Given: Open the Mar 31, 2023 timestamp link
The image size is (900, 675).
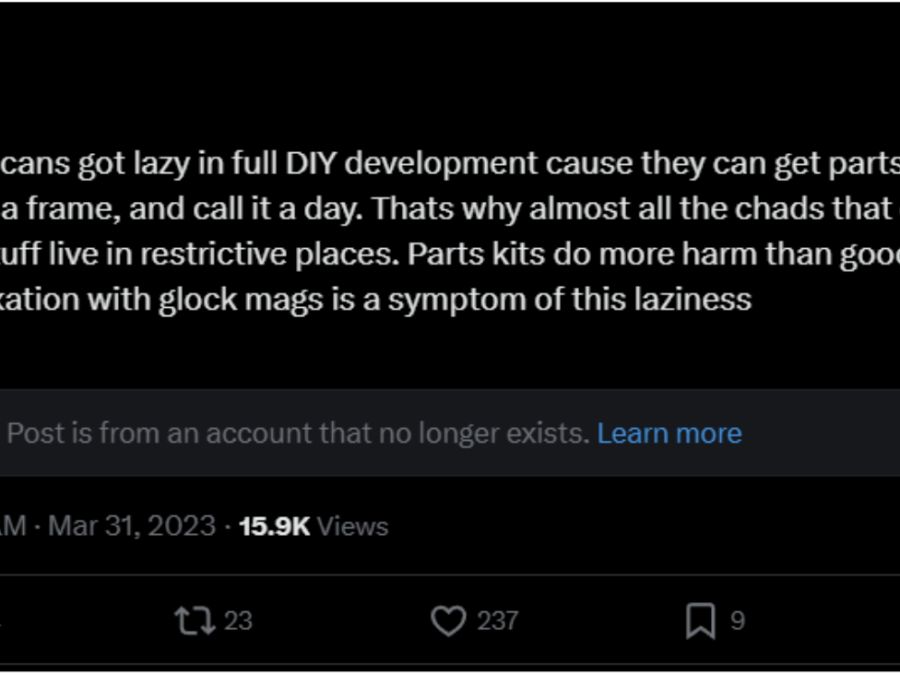Looking at the screenshot, I should (x=131, y=526).
